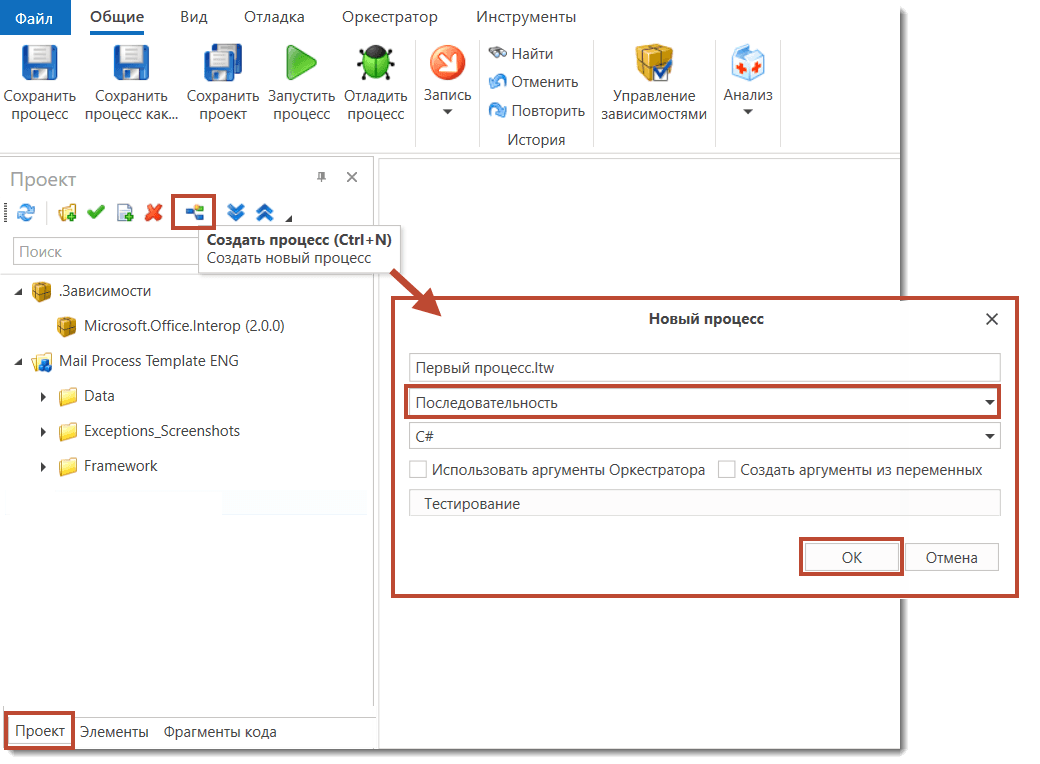The width and height of the screenshot is (1040, 764).
Task: Run the process with Запустить процесс
Action: coord(301,66)
